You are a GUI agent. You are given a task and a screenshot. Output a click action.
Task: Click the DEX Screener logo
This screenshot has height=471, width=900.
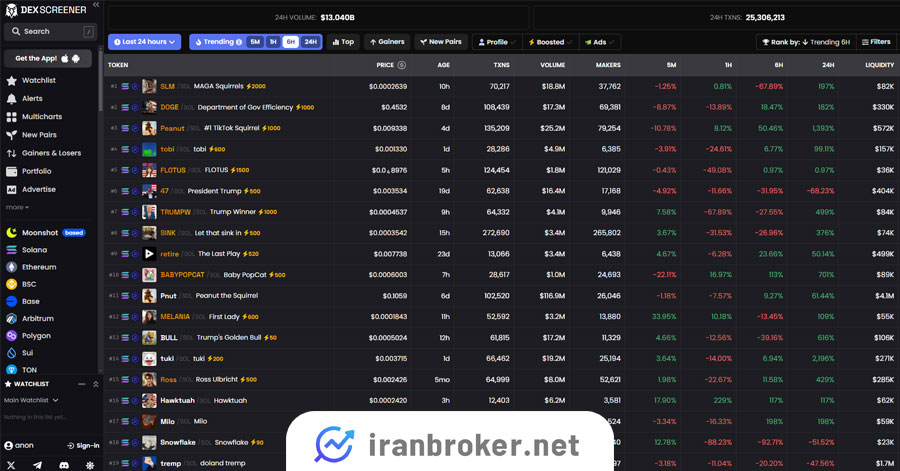[46, 10]
